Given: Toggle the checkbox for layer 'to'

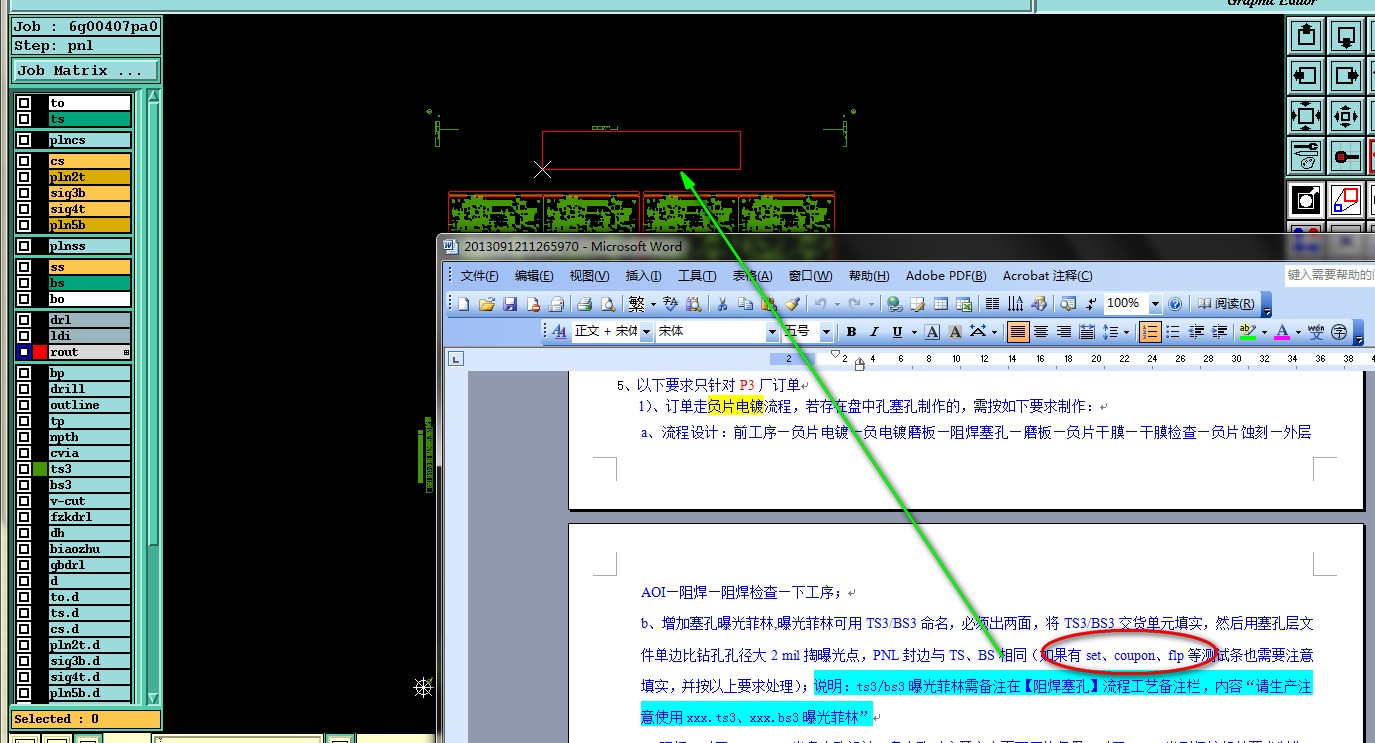Looking at the screenshot, I should tap(23, 103).
